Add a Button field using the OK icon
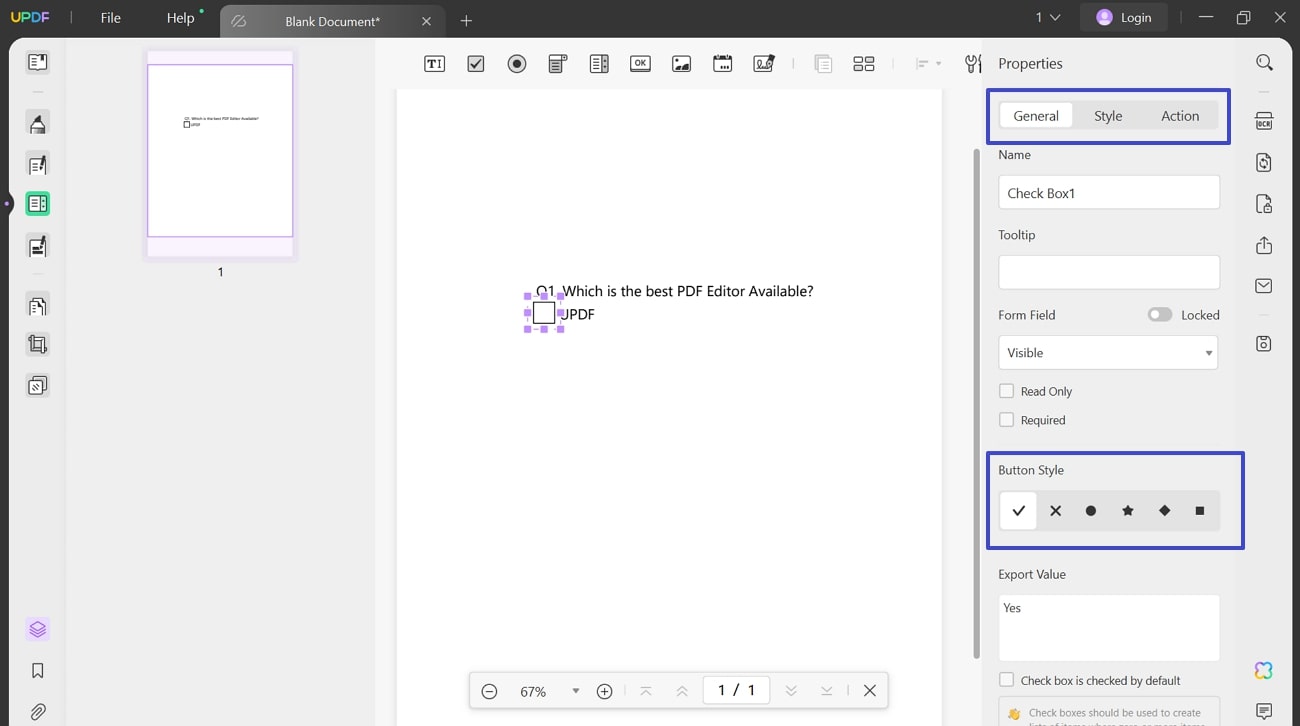Viewport: 1300px width, 726px height. tap(640, 63)
